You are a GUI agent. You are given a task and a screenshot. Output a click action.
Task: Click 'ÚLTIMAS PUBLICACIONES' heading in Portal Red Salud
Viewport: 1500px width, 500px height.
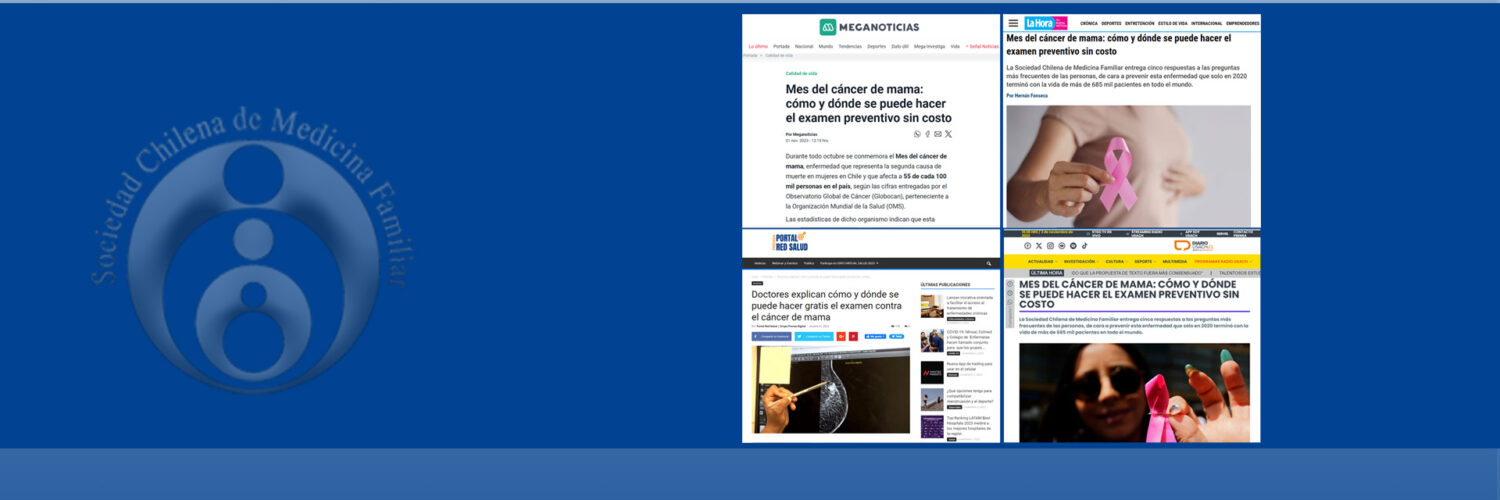coord(945,285)
